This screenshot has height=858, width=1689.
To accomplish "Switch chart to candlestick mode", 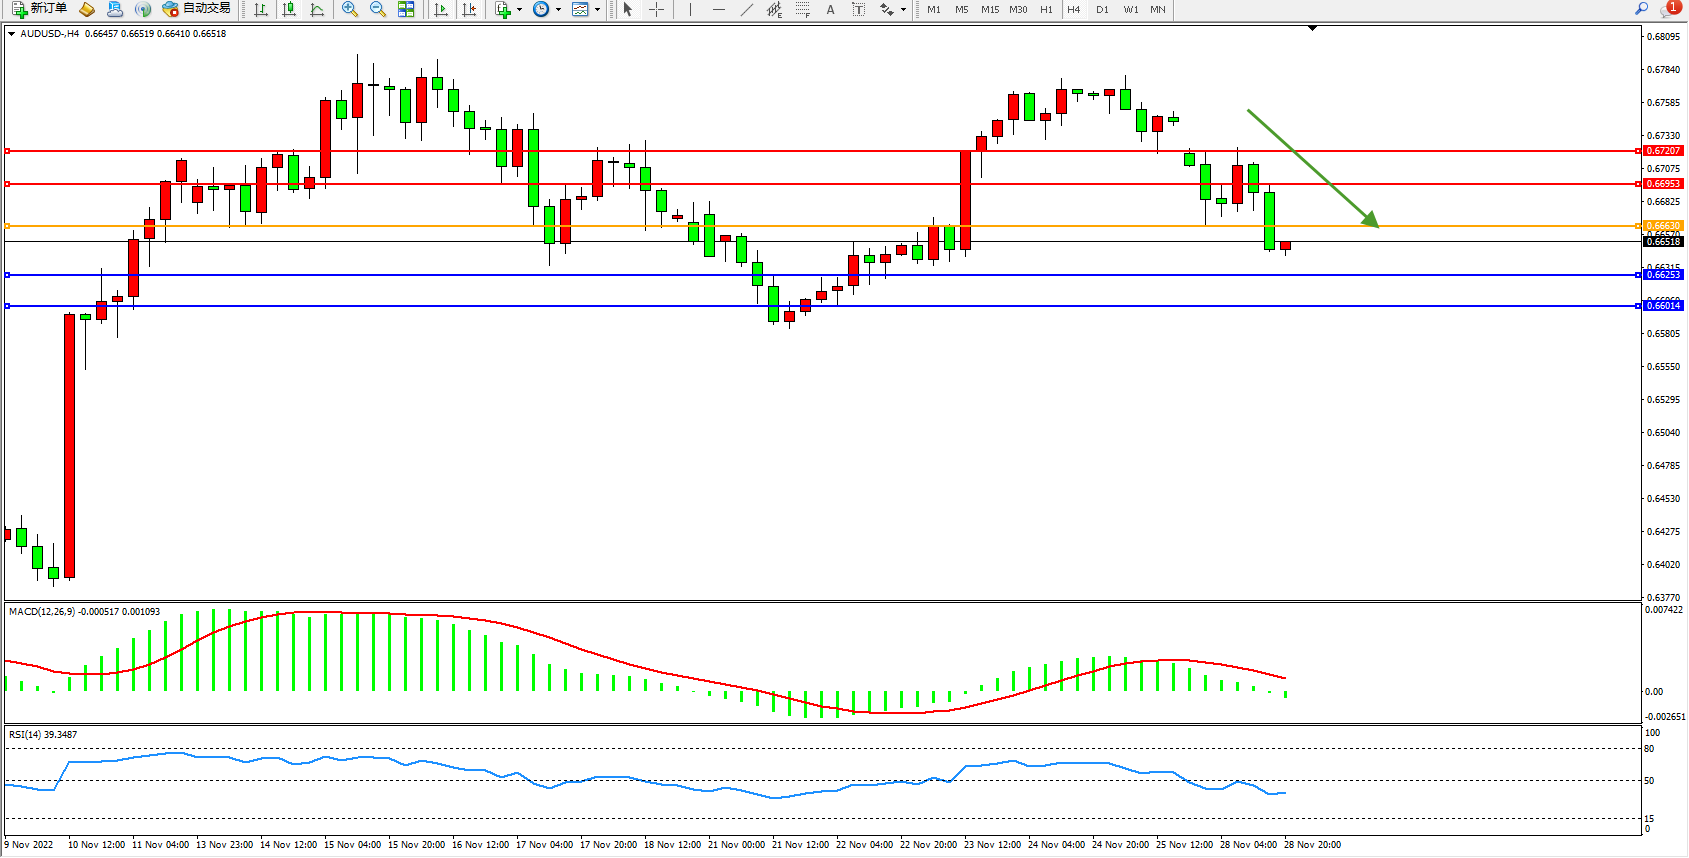I will 289,9.
